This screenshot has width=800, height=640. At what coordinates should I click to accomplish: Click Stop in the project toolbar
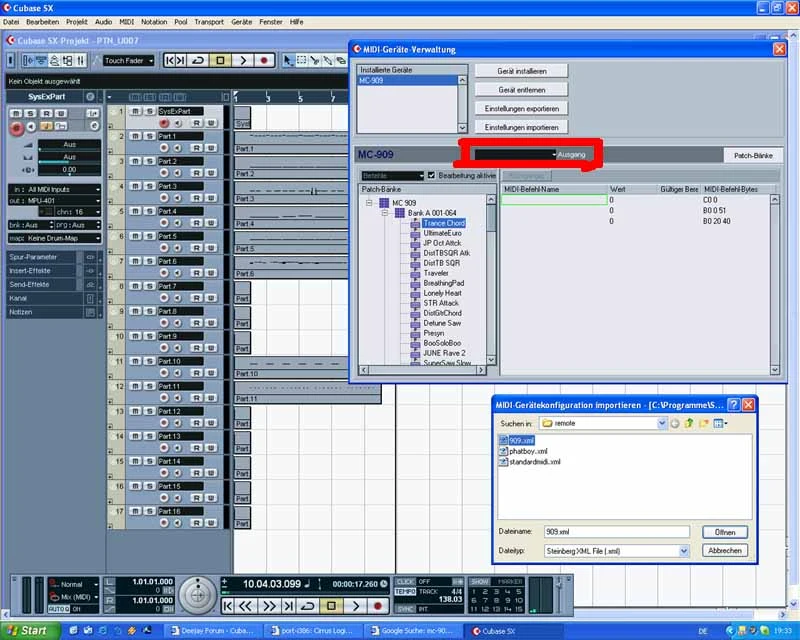click(221, 60)
